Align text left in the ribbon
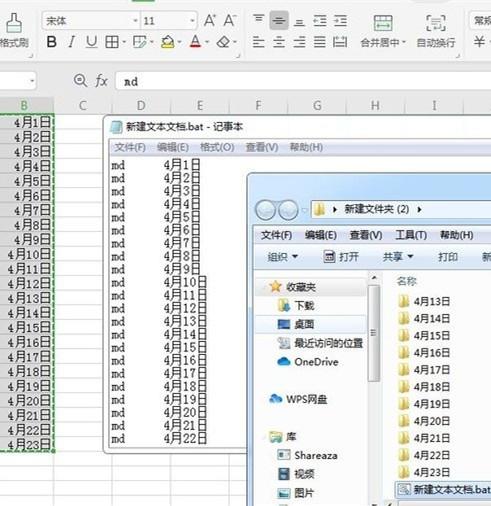The image size is (491, 506). 258,42
